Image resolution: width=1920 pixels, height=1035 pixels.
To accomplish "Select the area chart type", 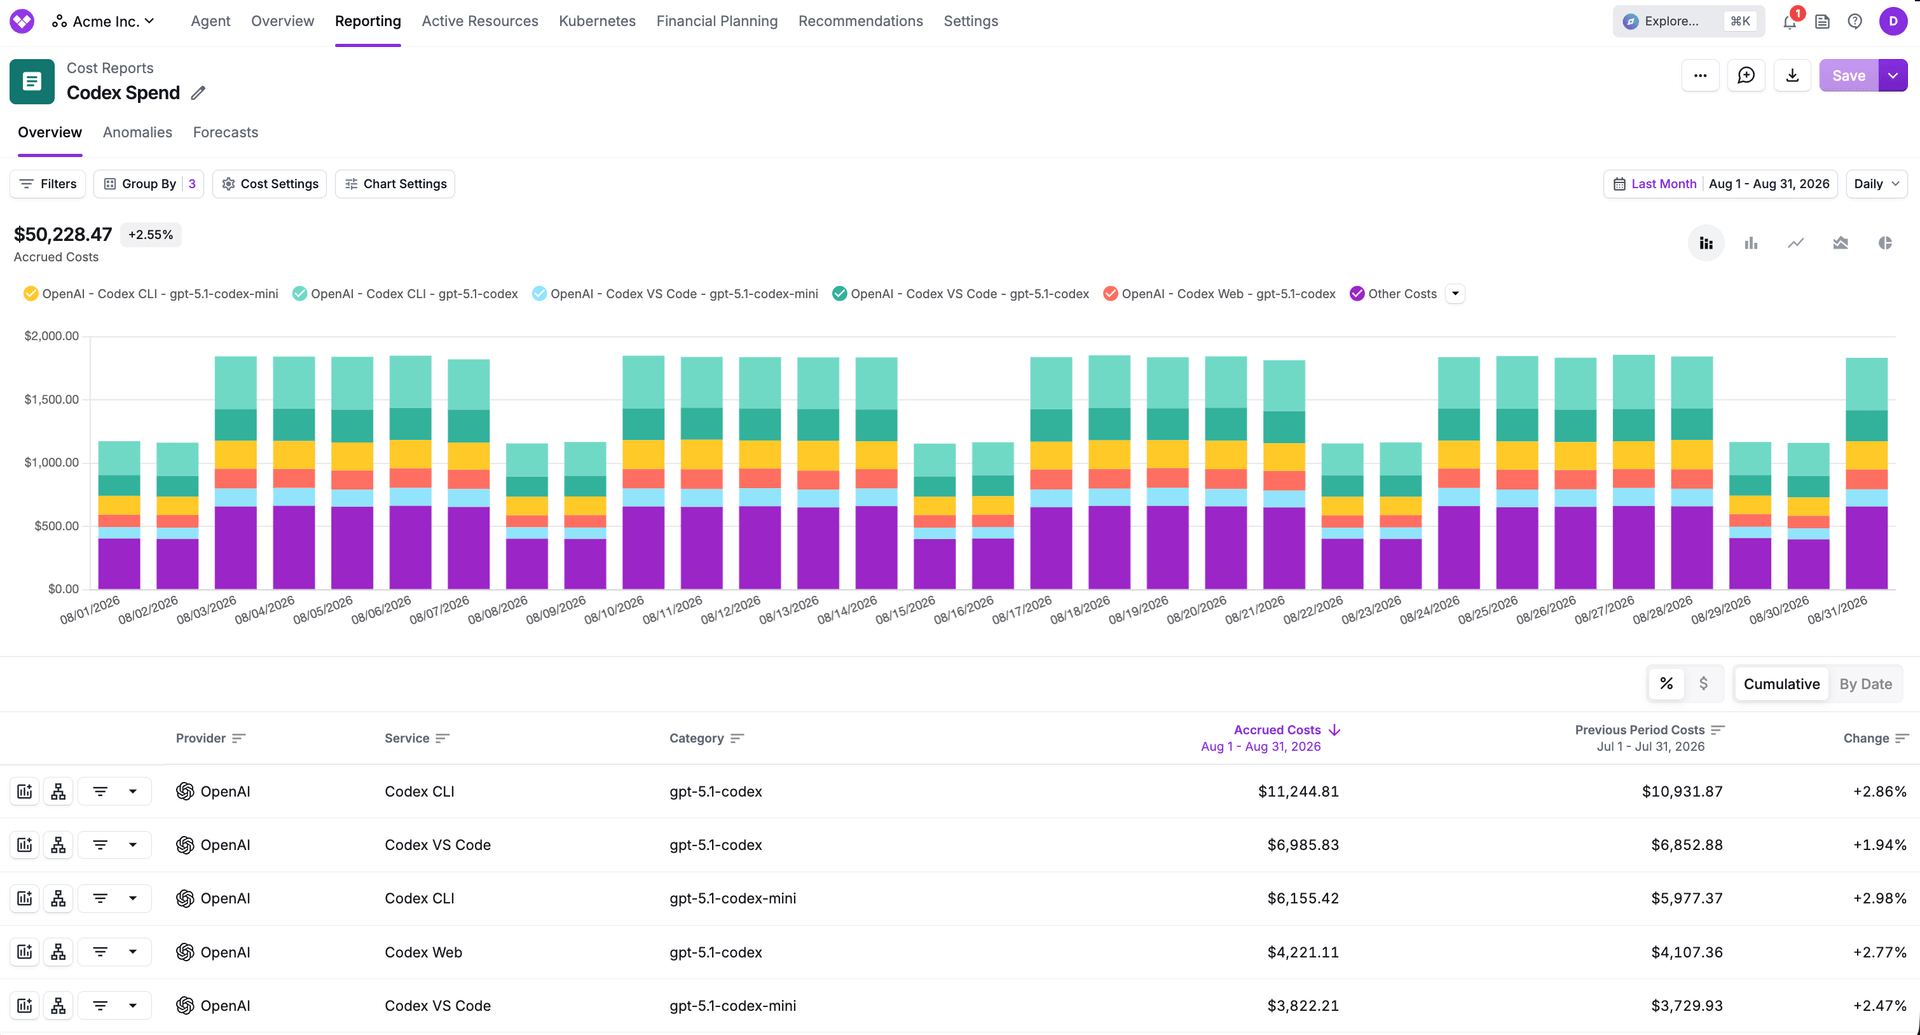I will 1841,243.
